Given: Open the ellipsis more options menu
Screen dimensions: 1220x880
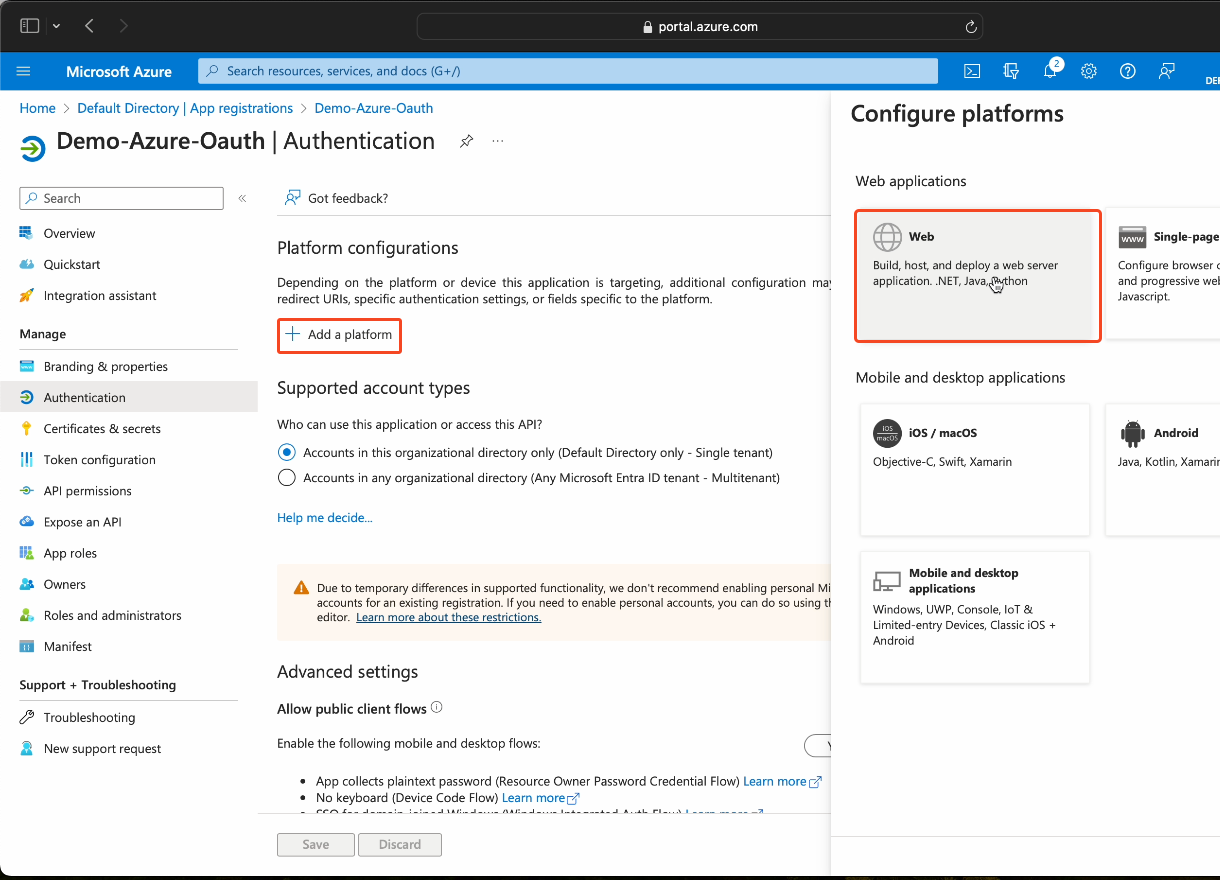Looking at the screenshot, I should pos(498,142).
